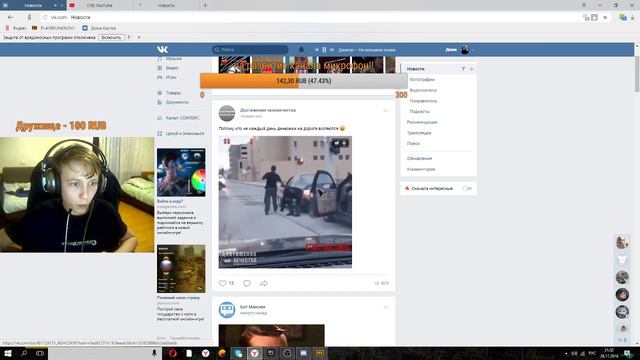Select Фотографии in right filter panel
640x360 pixels.
tap(422, 80)
